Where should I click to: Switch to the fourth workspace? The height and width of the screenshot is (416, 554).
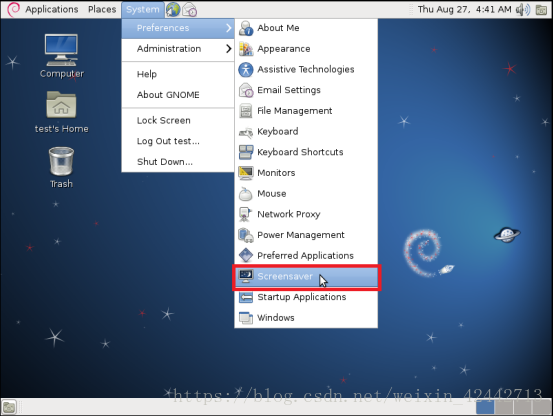(541, 408)
